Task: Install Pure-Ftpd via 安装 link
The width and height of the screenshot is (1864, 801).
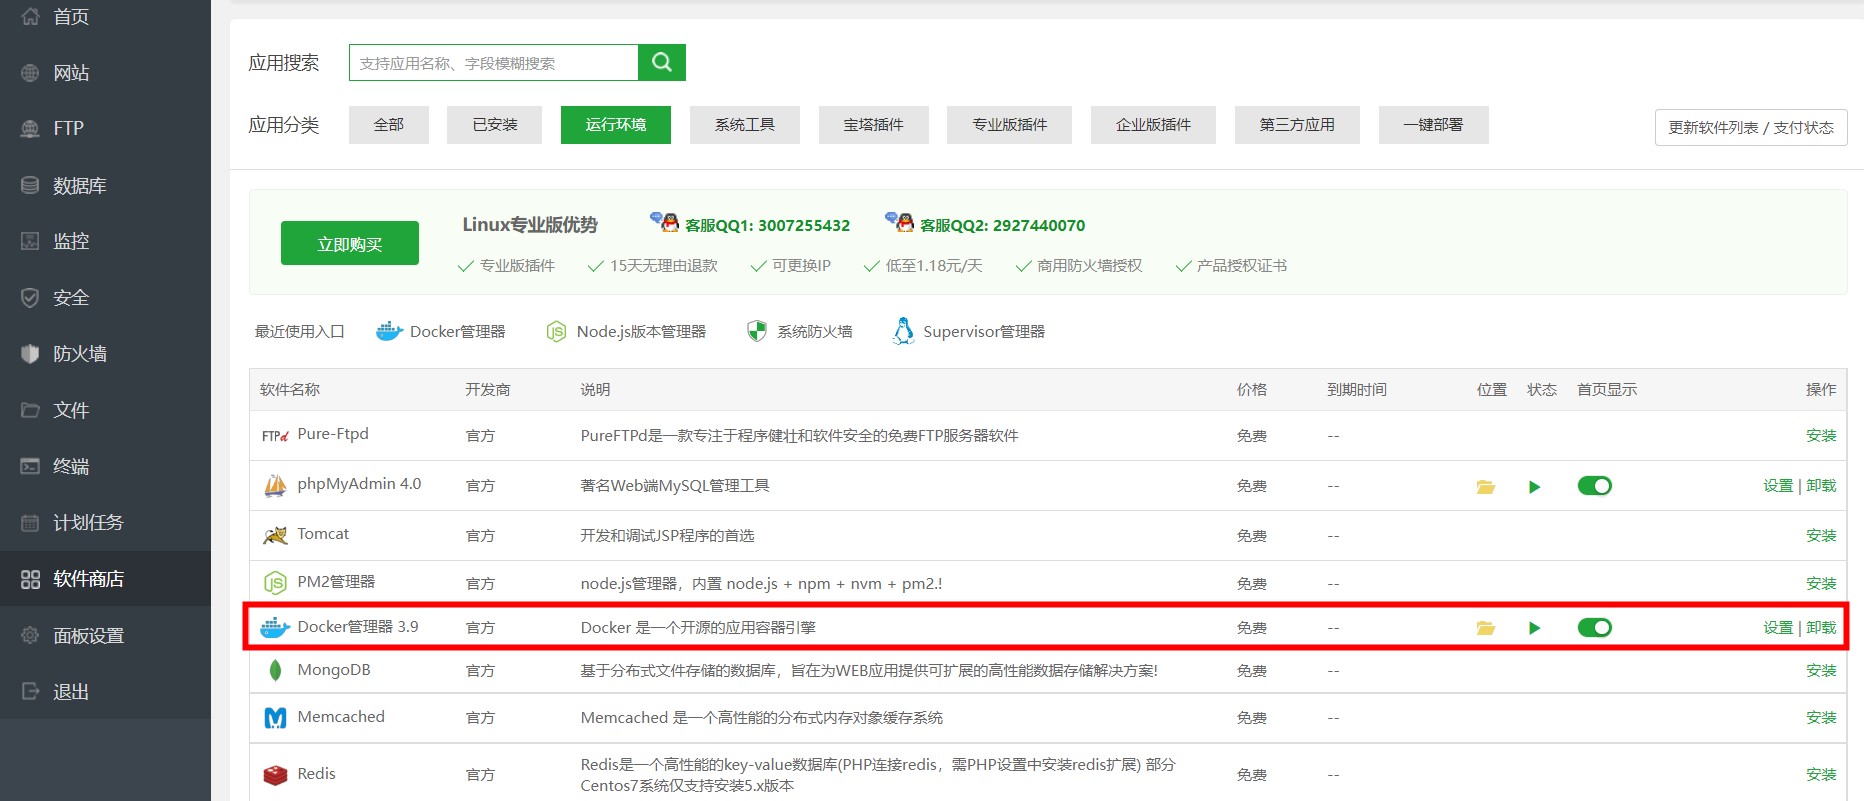Action: pyautogui.click(x=1821, y=436)
